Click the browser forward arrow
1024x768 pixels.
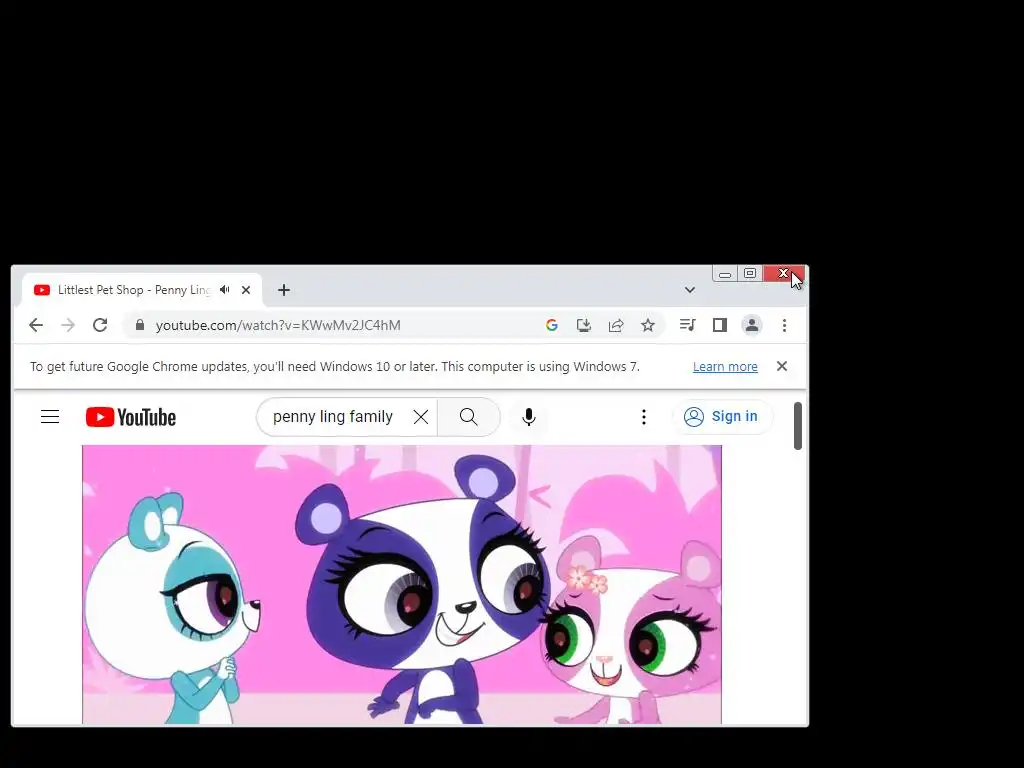click(x=68, y=325)
